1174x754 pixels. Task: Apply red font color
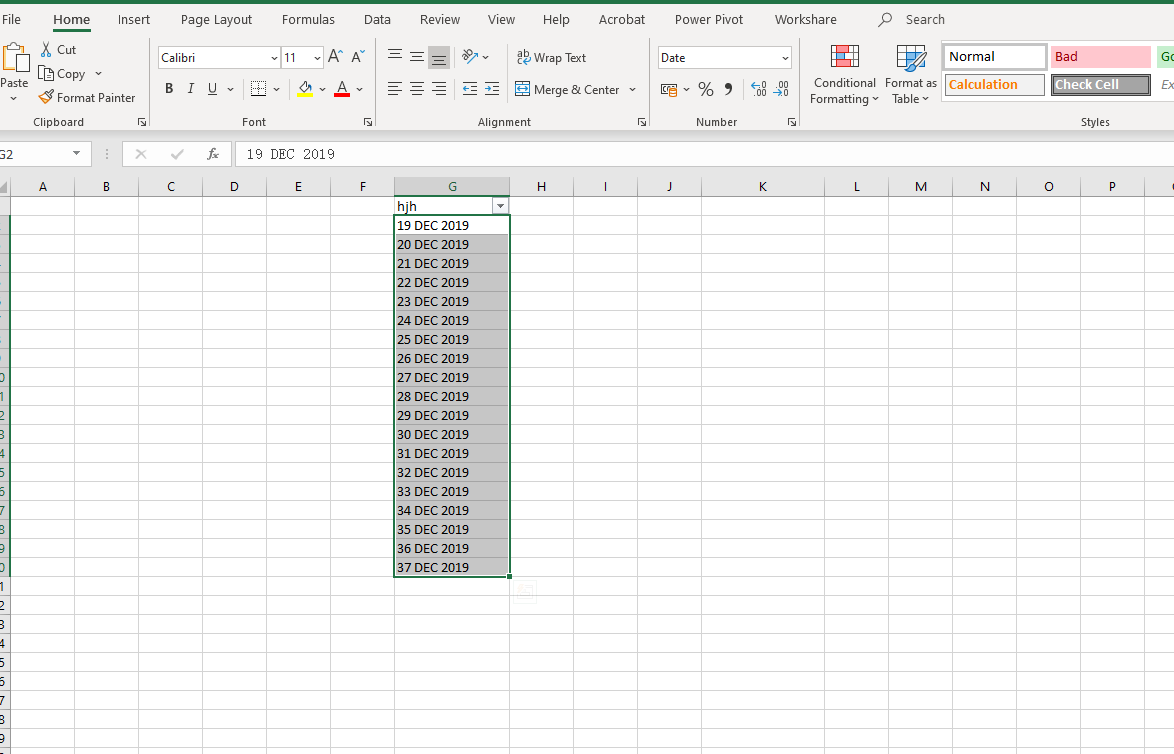point(342,89)
